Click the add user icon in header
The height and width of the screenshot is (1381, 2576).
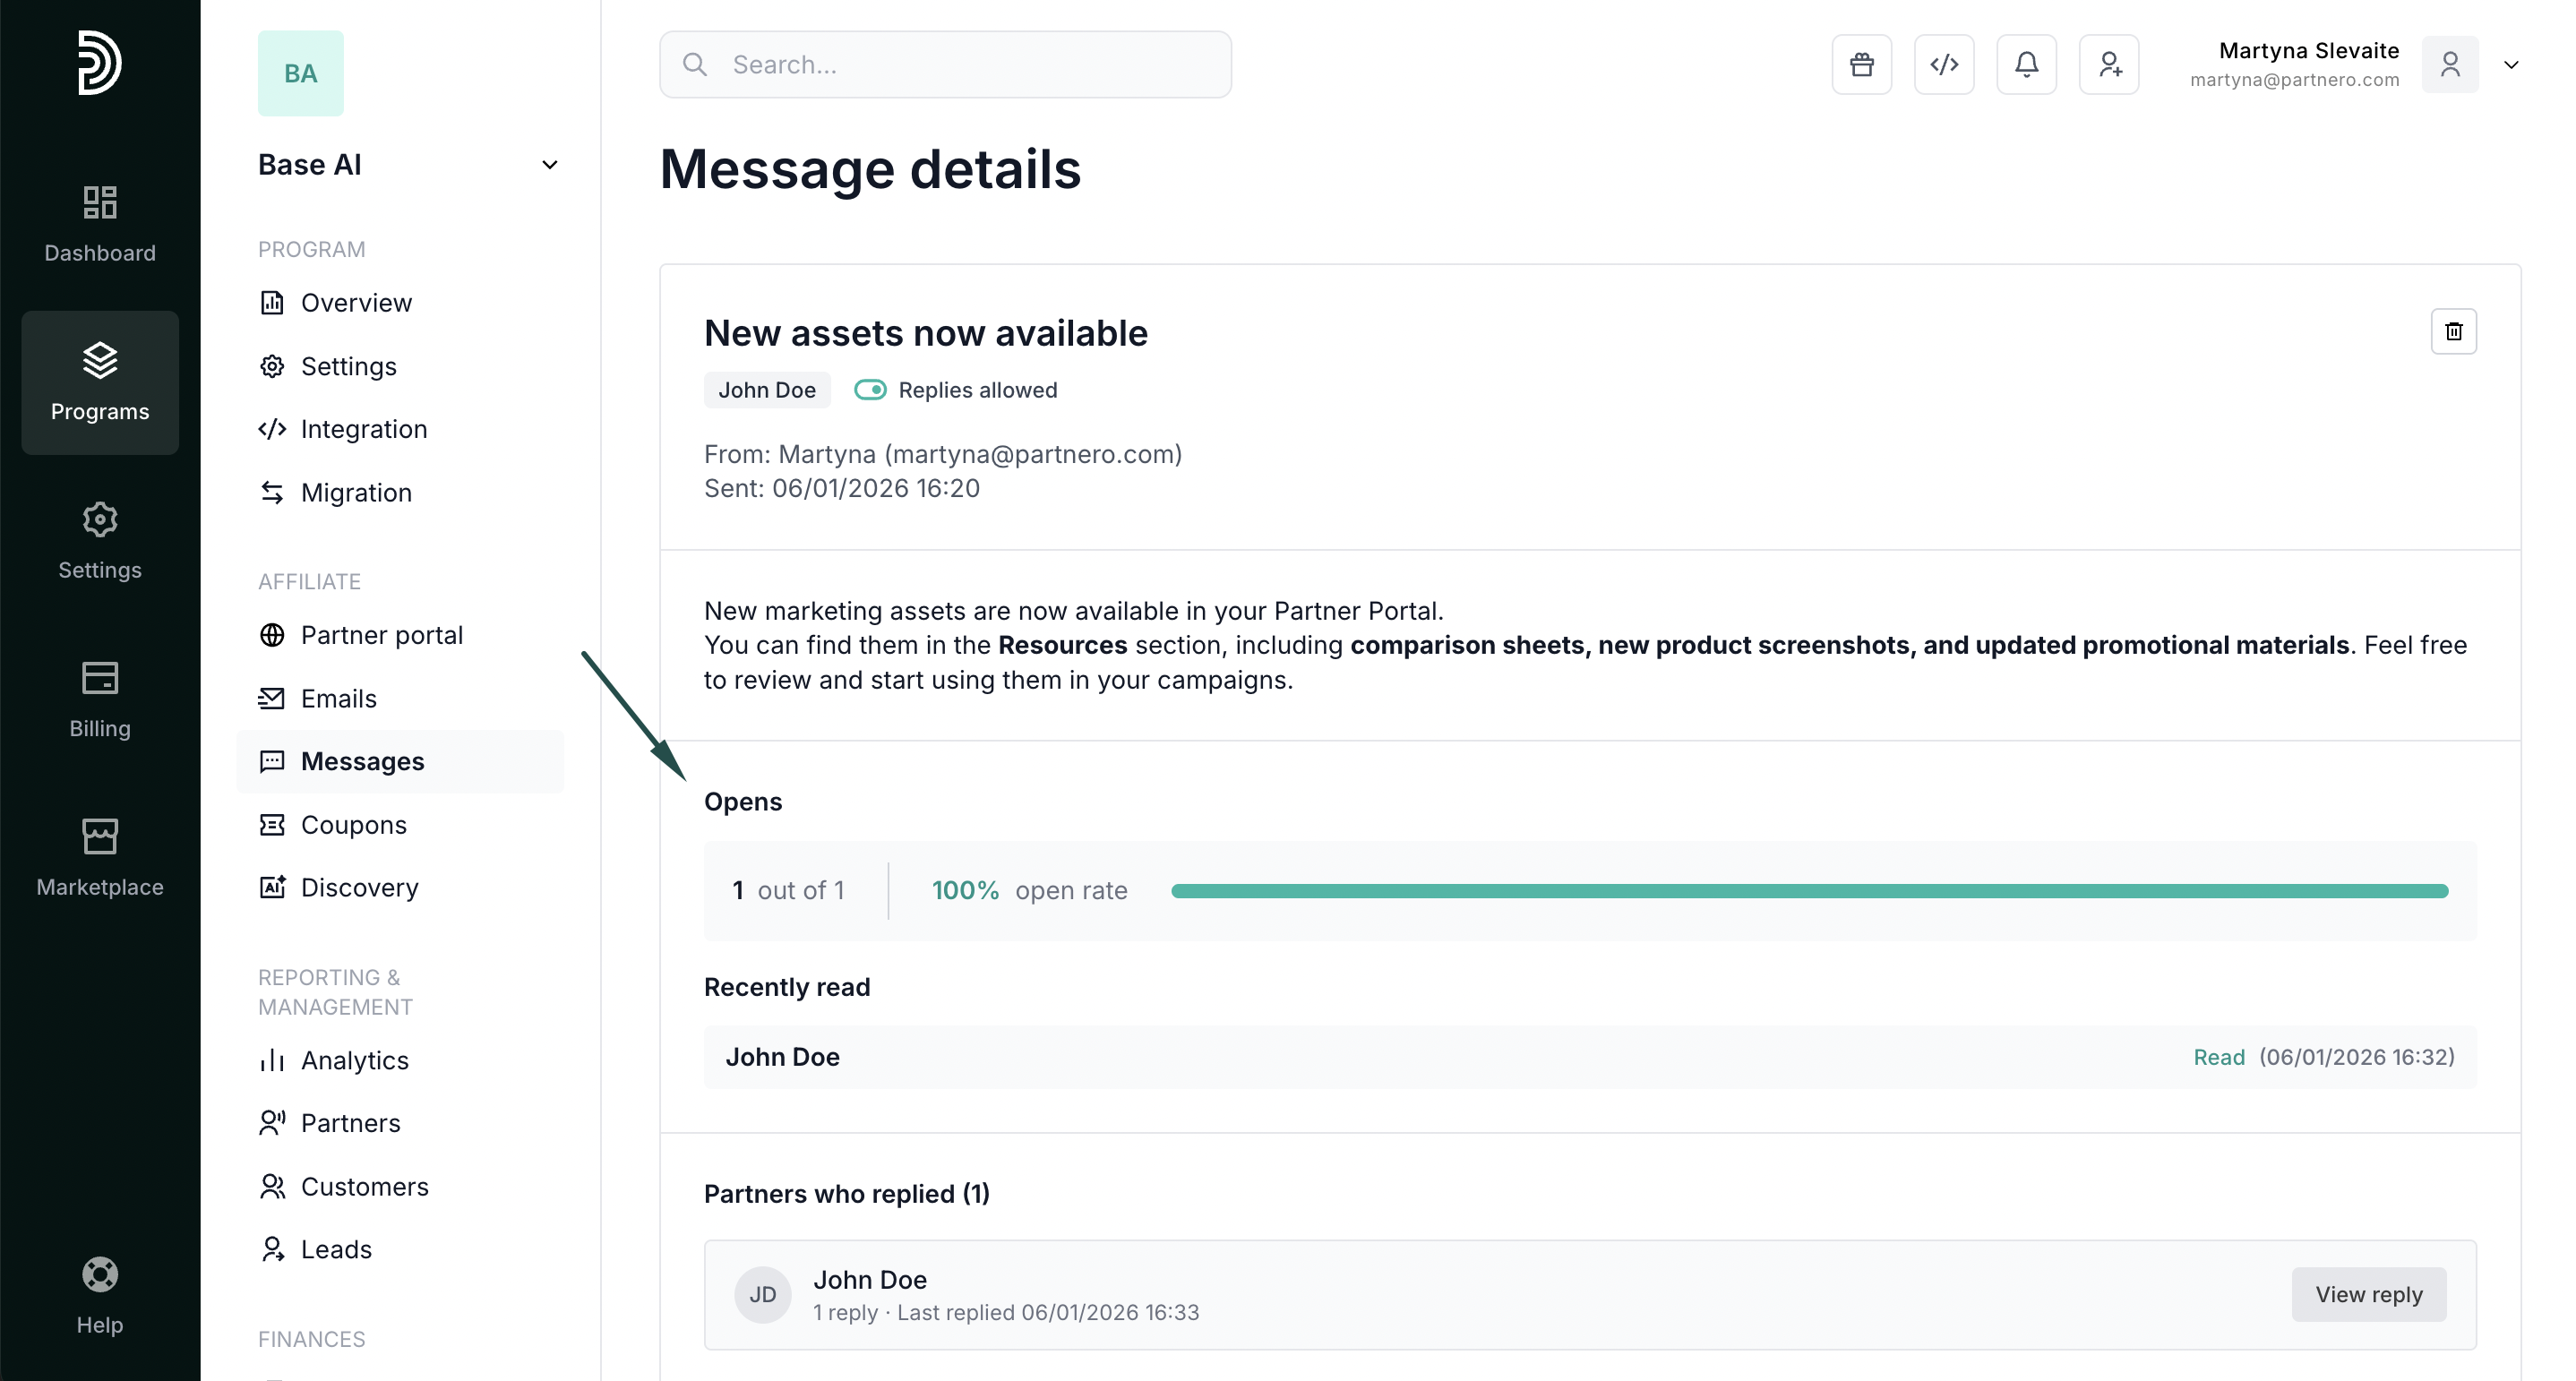point(2108,65)
